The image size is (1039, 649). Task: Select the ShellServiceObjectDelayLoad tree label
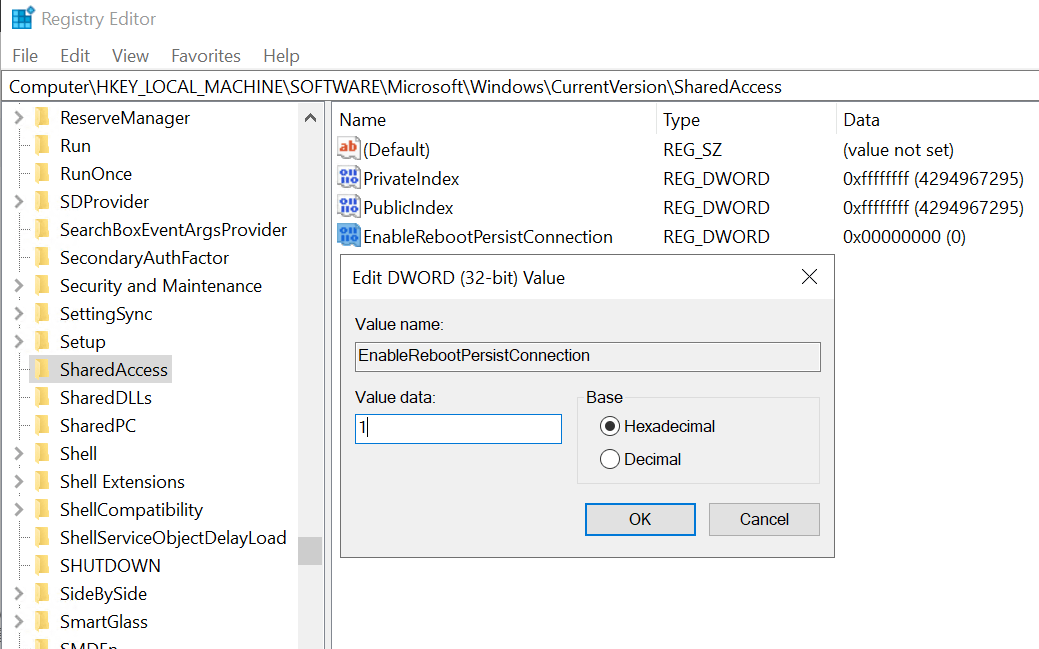173,538
